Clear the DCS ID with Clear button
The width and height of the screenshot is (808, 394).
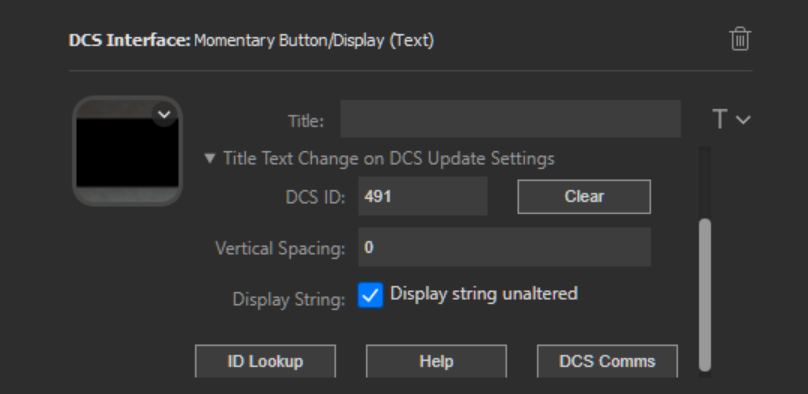pyautogui.click(x=584, y=196)
